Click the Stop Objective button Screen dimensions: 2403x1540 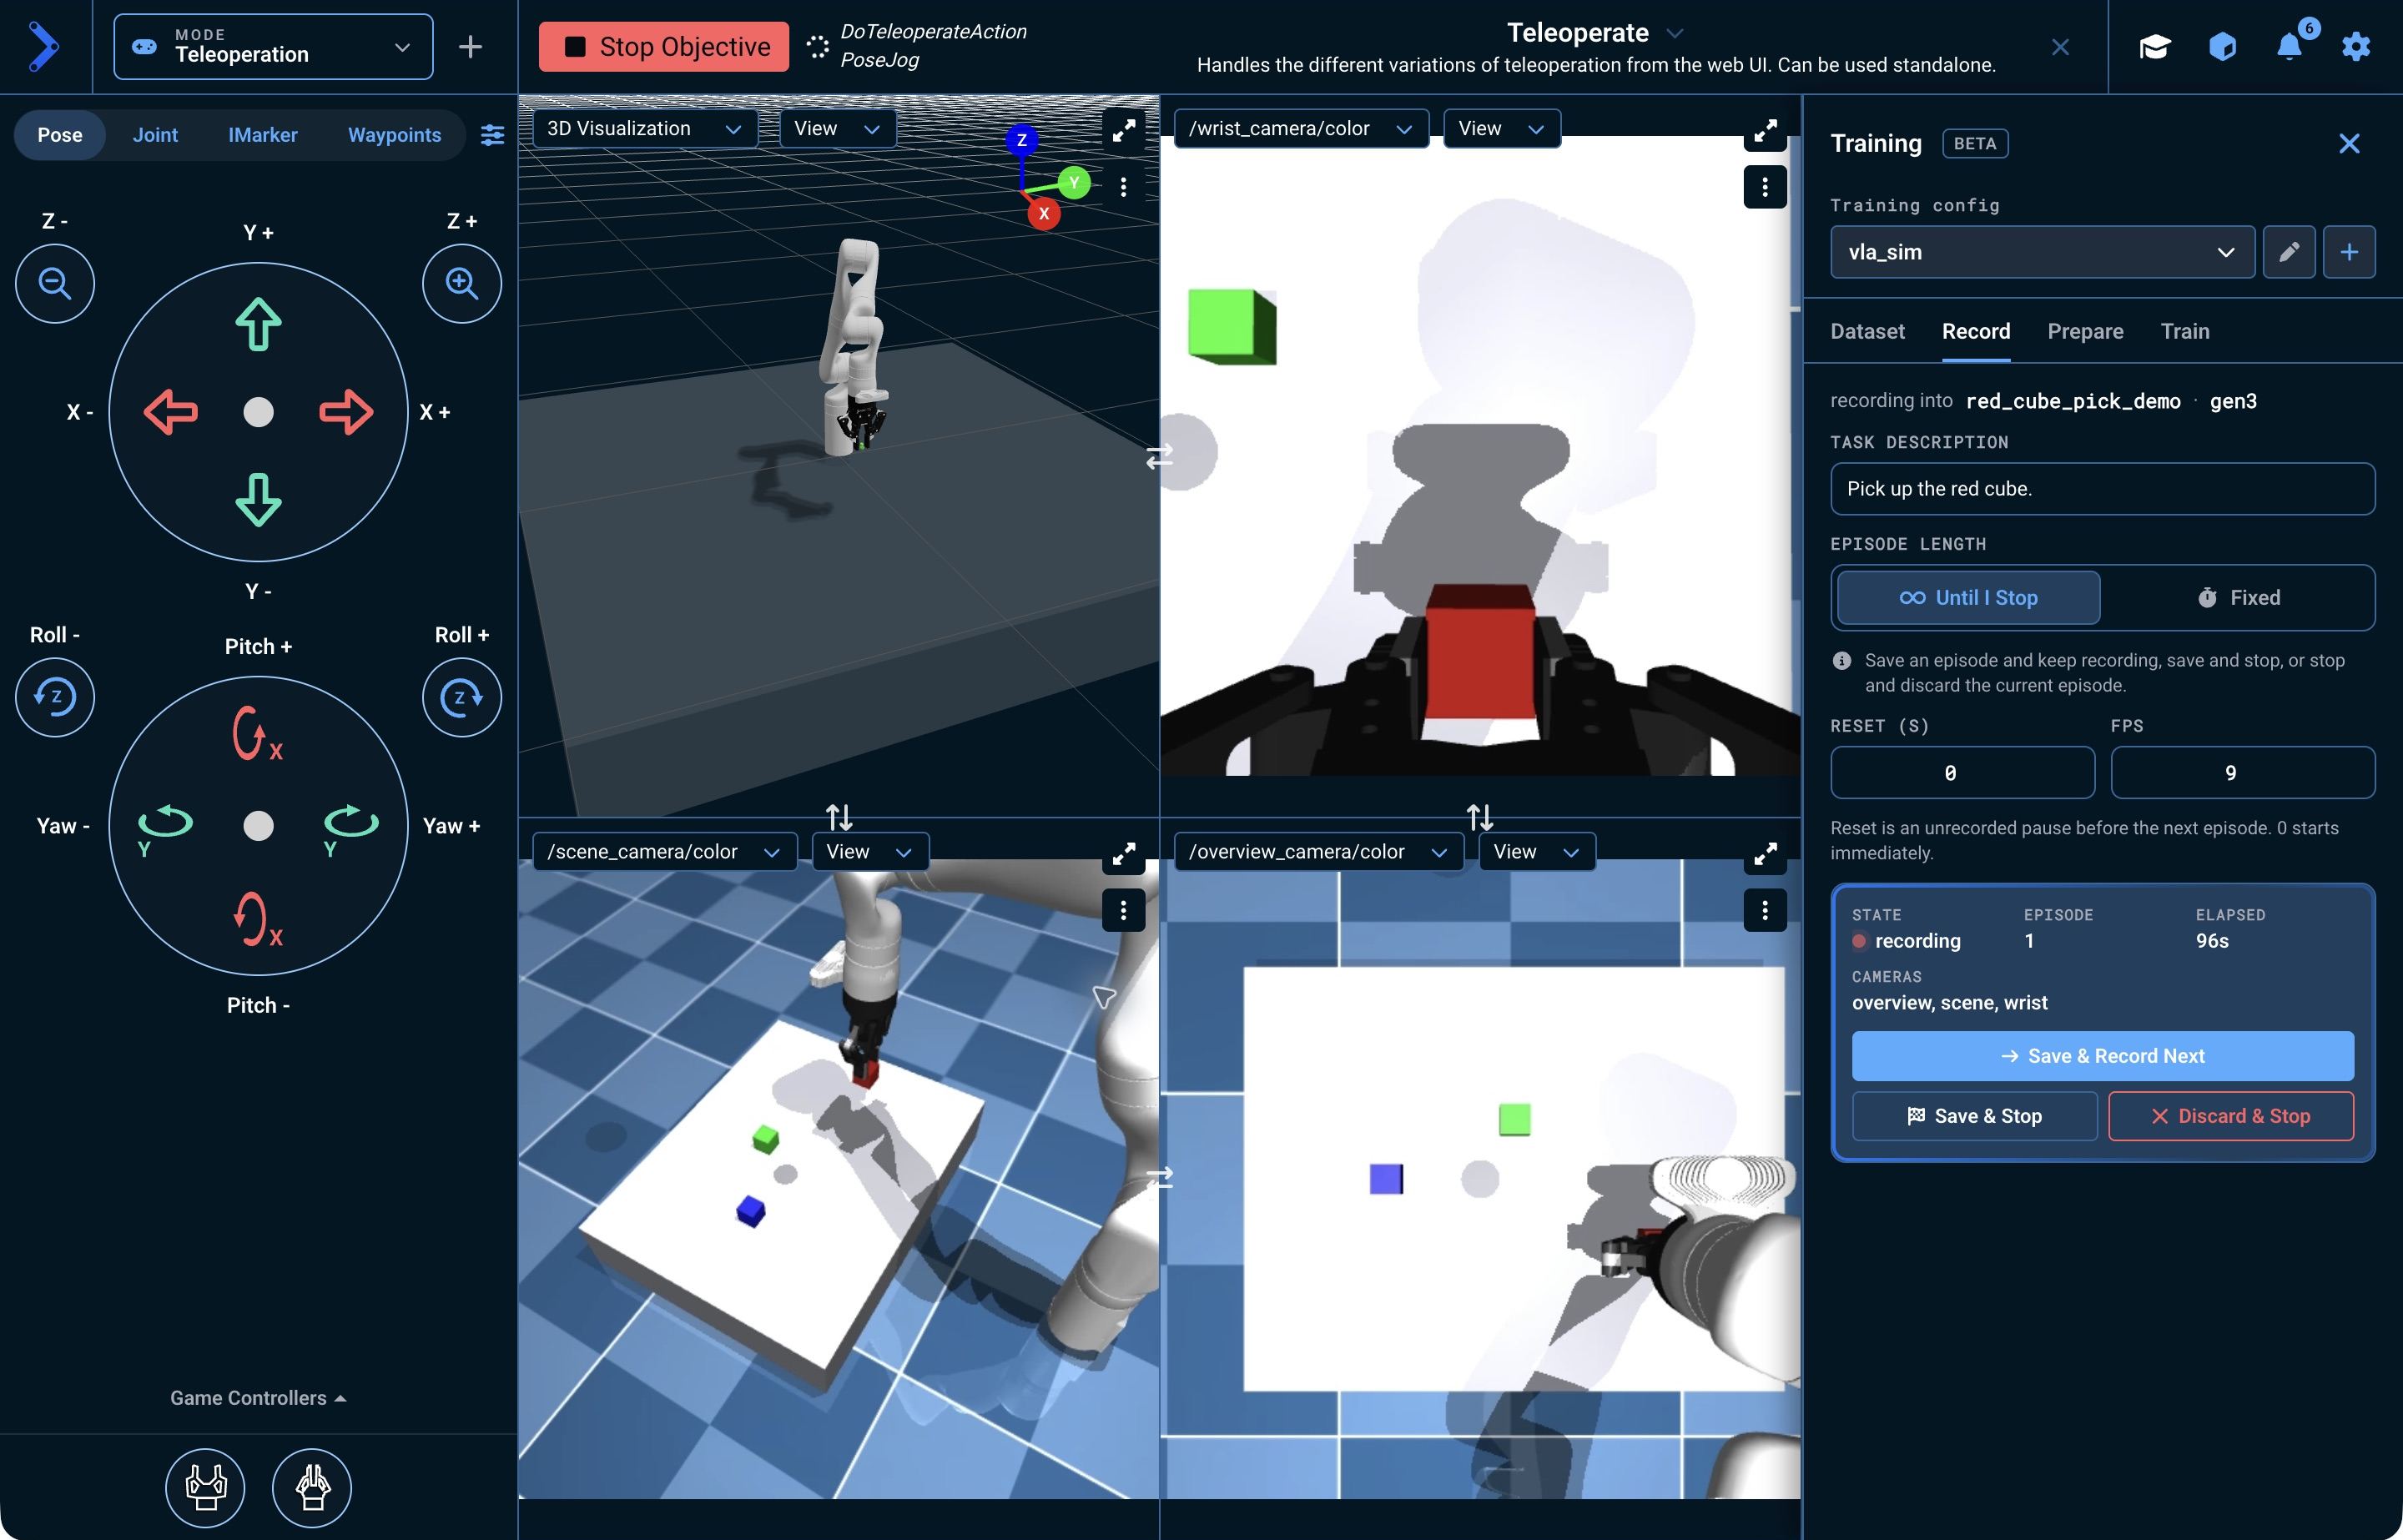pos(664,47)
